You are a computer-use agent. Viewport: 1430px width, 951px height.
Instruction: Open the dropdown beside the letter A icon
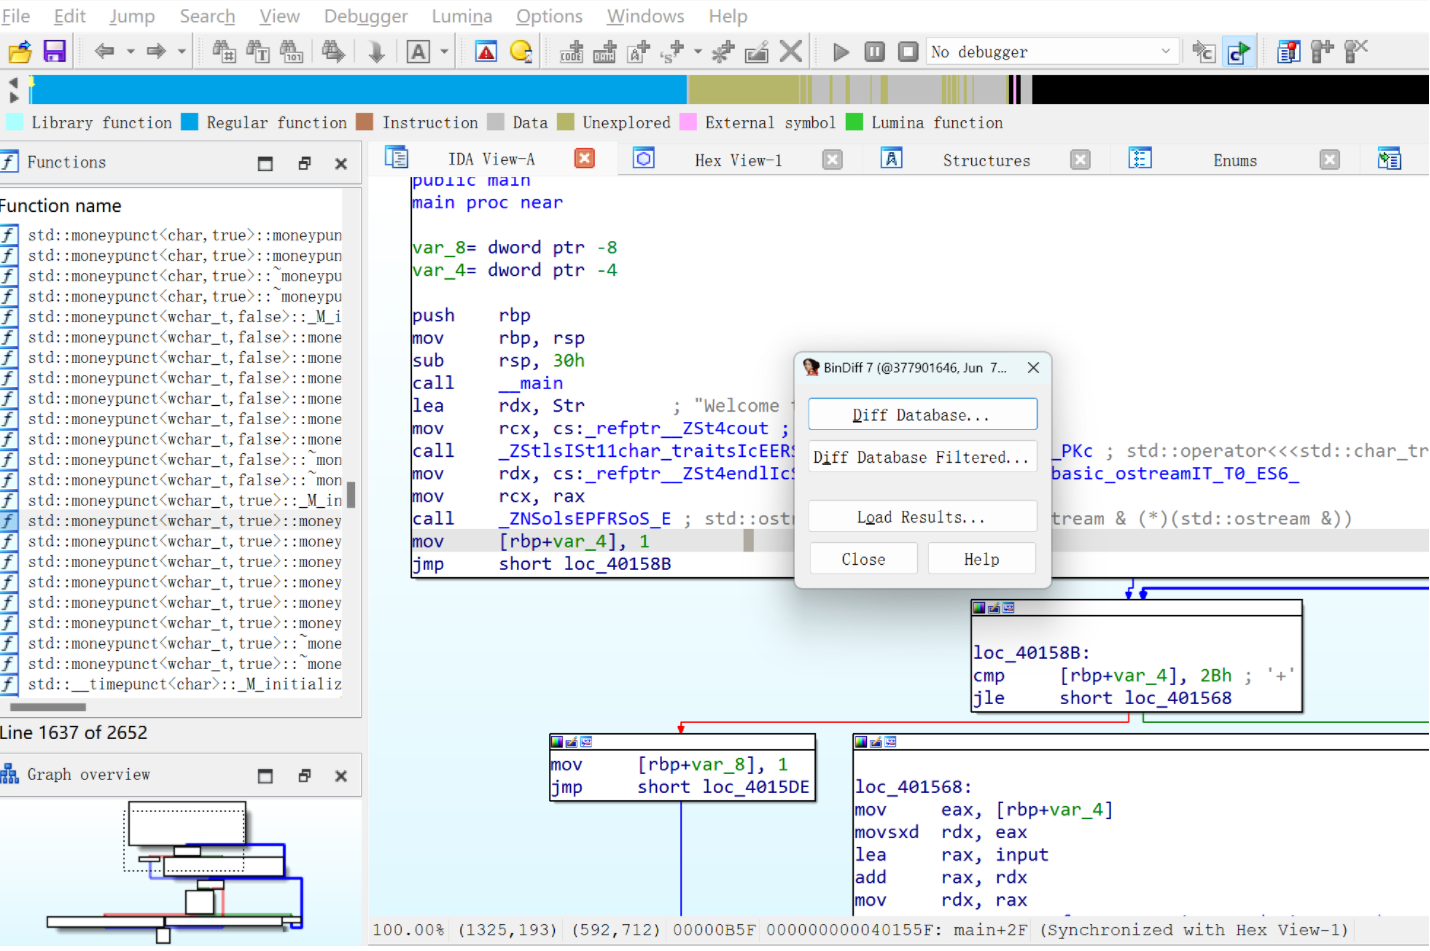coord(444,51)
